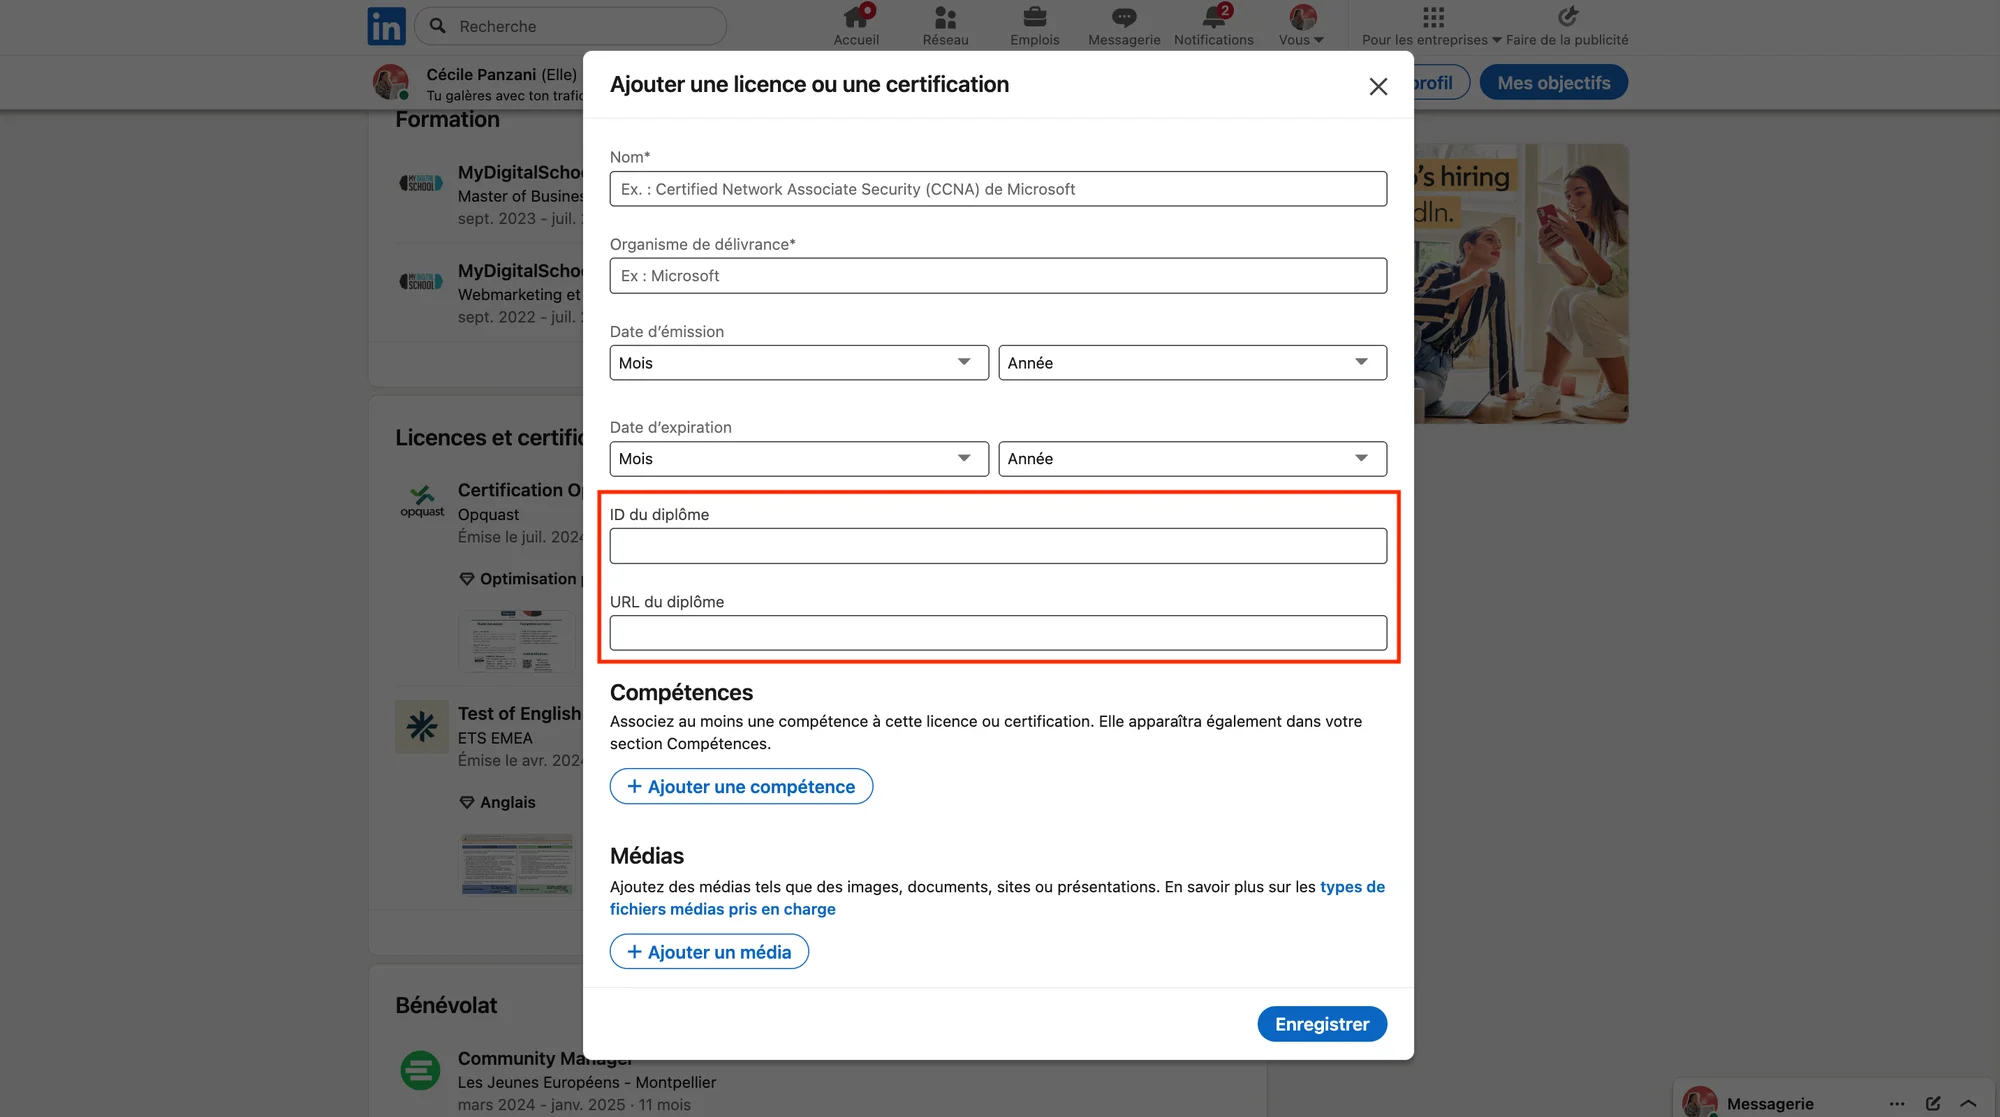The width and height of the screenshot is (2000, 1117).
Task: Click the Anglais skill diamond icon
Action: [466, 803]
